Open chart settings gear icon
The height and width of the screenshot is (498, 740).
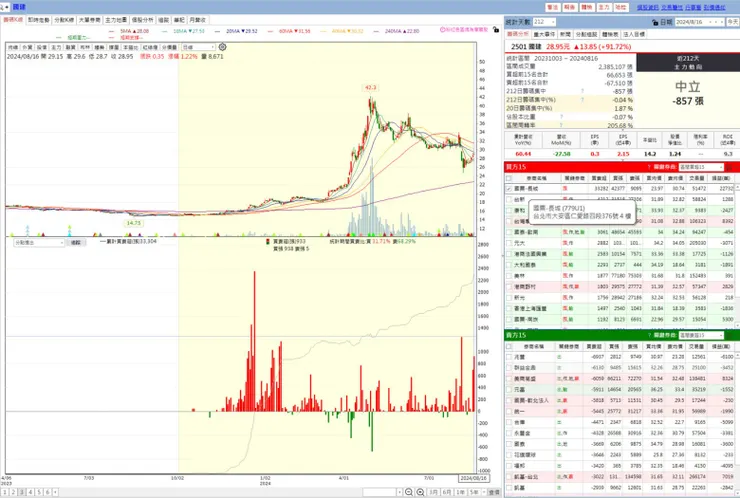pos(222,47)
